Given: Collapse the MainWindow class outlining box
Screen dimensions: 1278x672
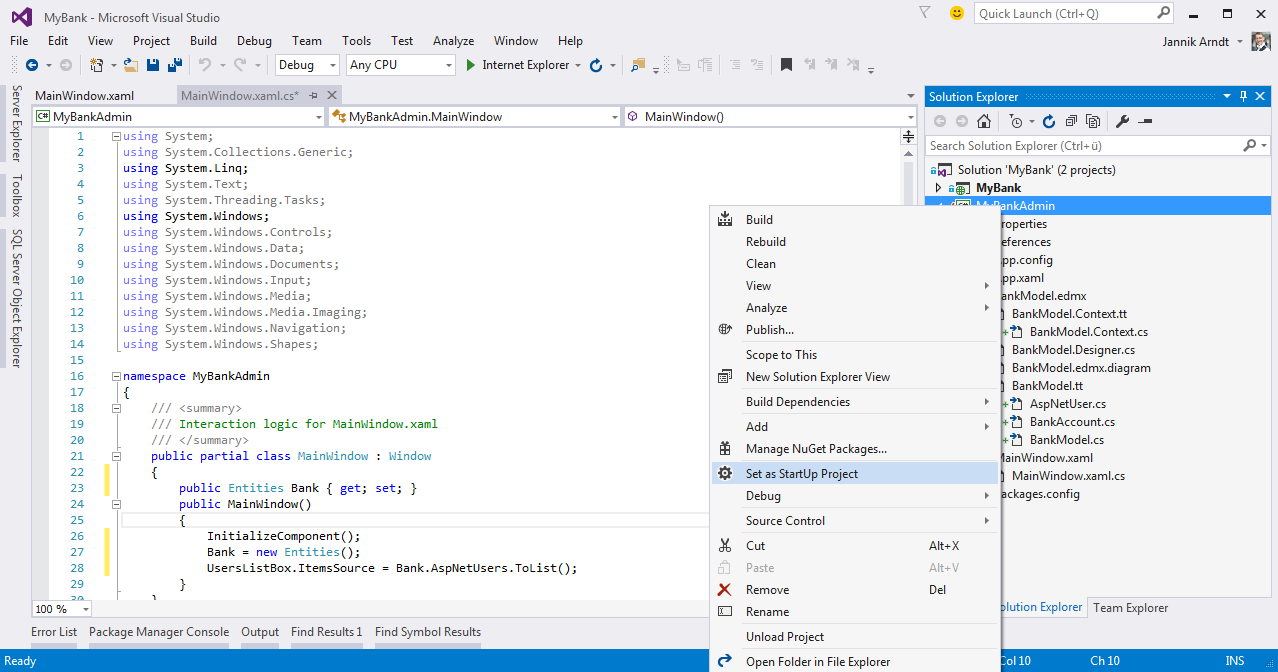Looking at the screenshot, I should (x=116, y=456).
